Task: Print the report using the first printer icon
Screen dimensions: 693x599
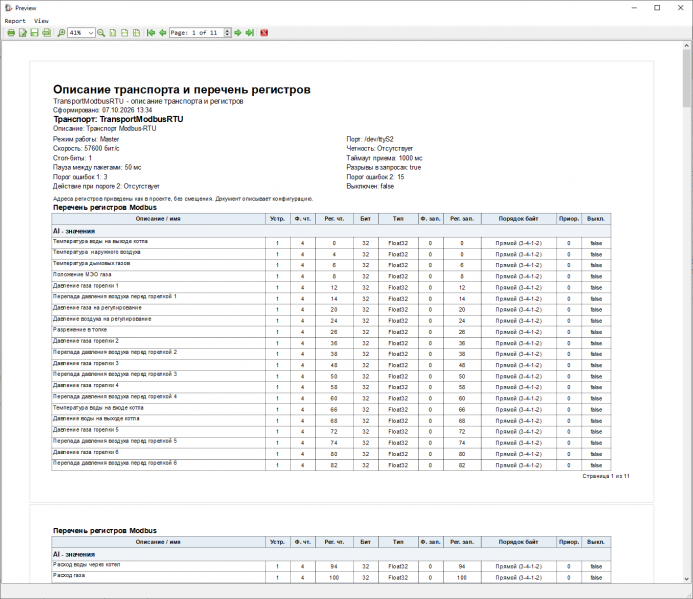Action: tap(11, 33)
